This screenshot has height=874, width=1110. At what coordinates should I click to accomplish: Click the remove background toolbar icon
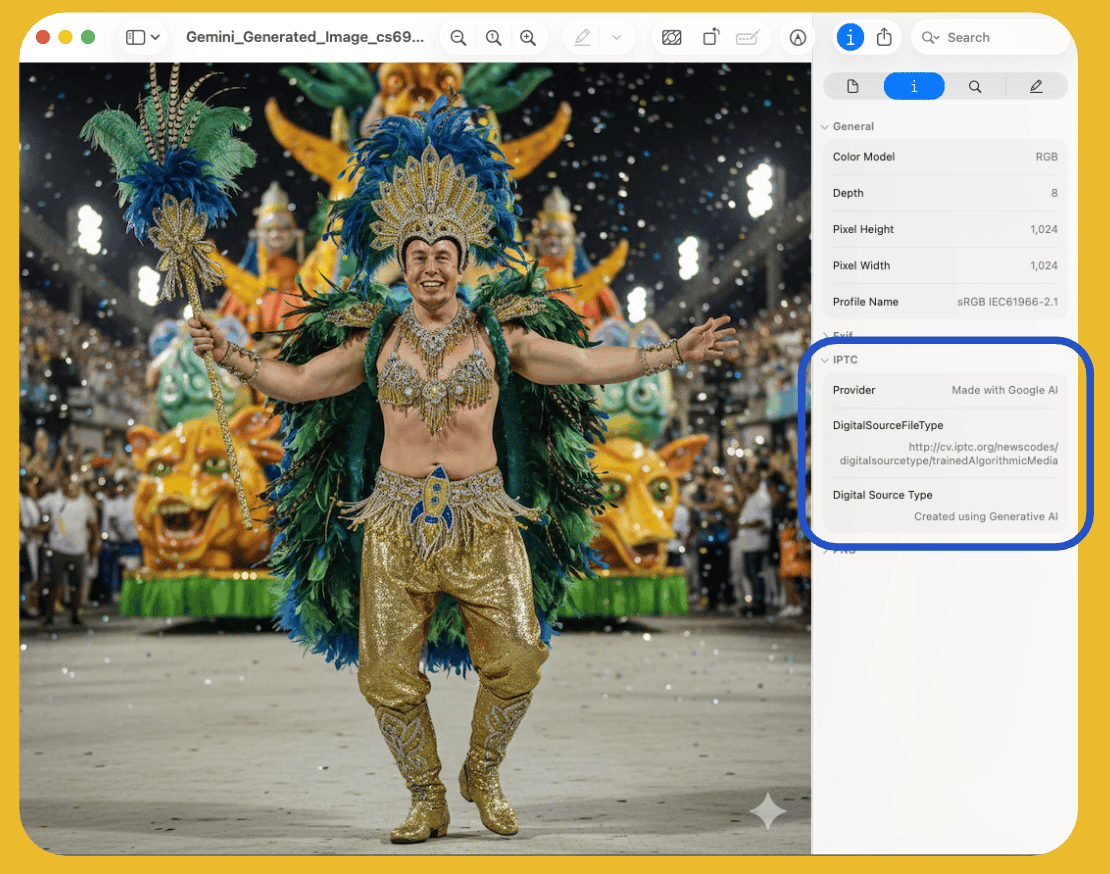point(672,38)
